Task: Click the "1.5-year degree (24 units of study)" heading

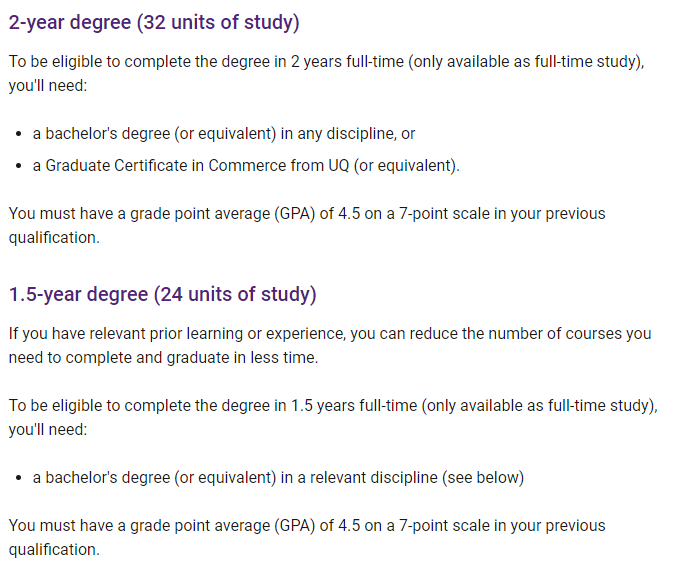Action: (x=162, y=294)
